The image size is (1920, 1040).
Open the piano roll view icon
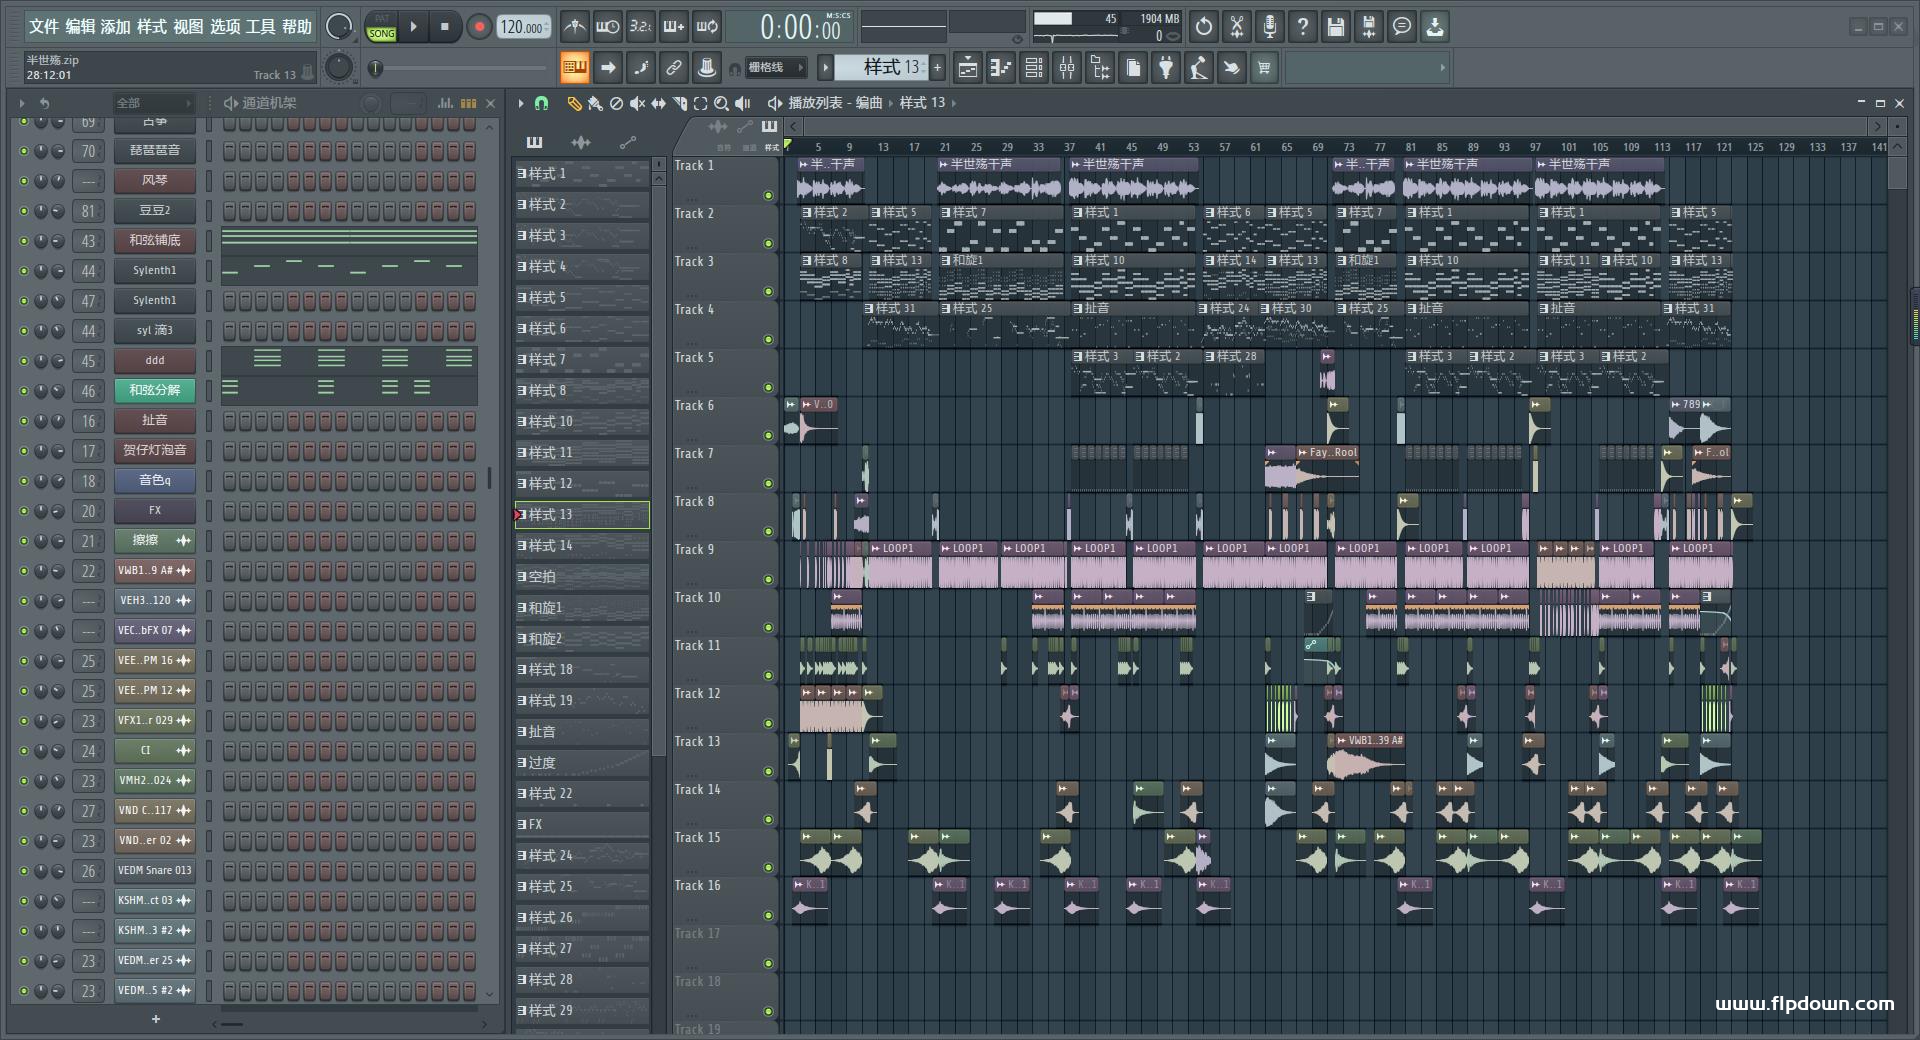pos(1000,68)
